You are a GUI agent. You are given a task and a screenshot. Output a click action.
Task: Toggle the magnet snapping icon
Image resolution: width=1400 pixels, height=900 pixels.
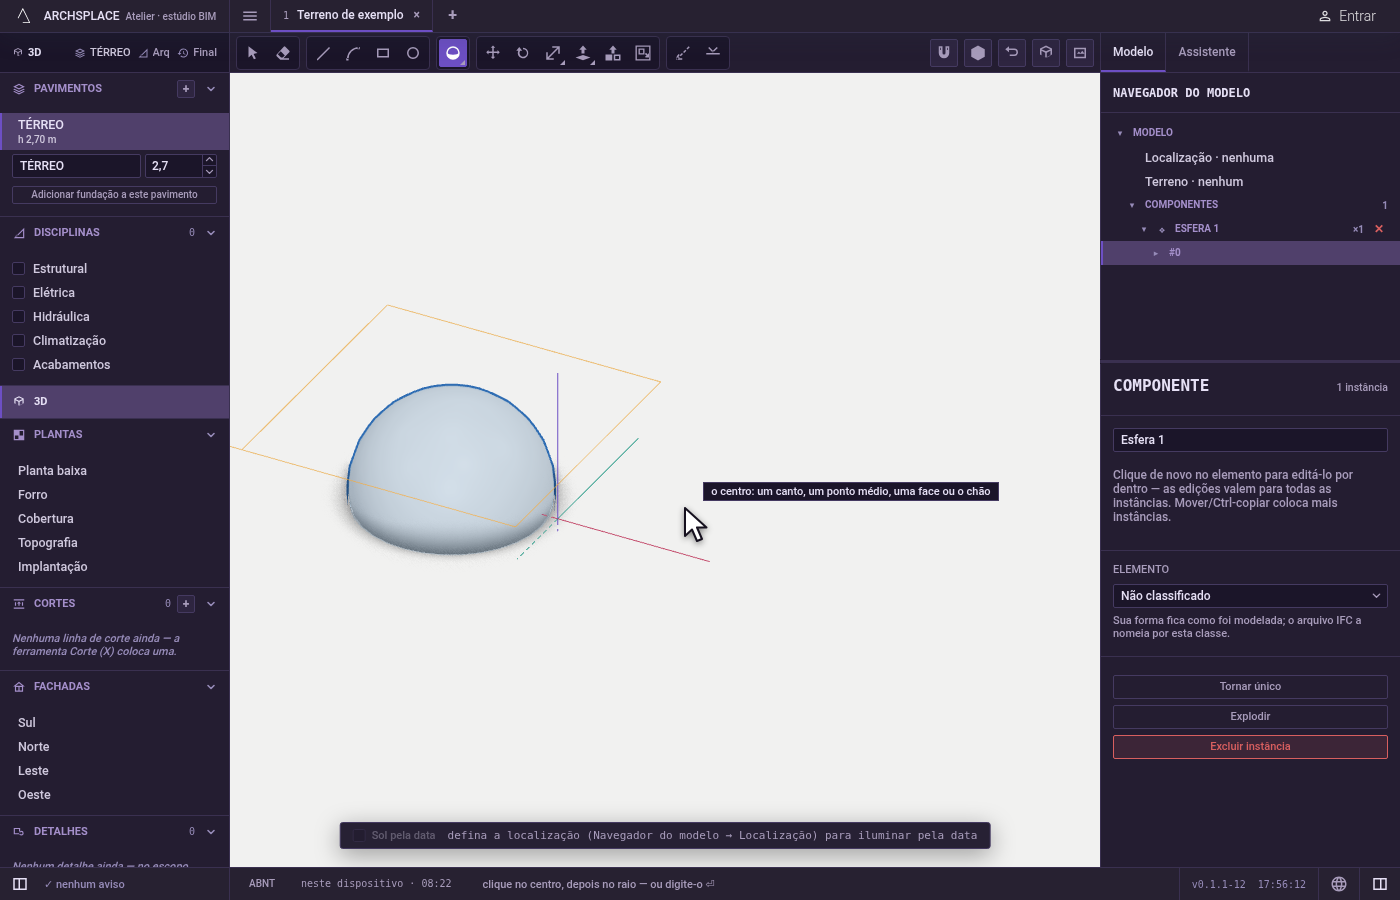pos(944,53)
